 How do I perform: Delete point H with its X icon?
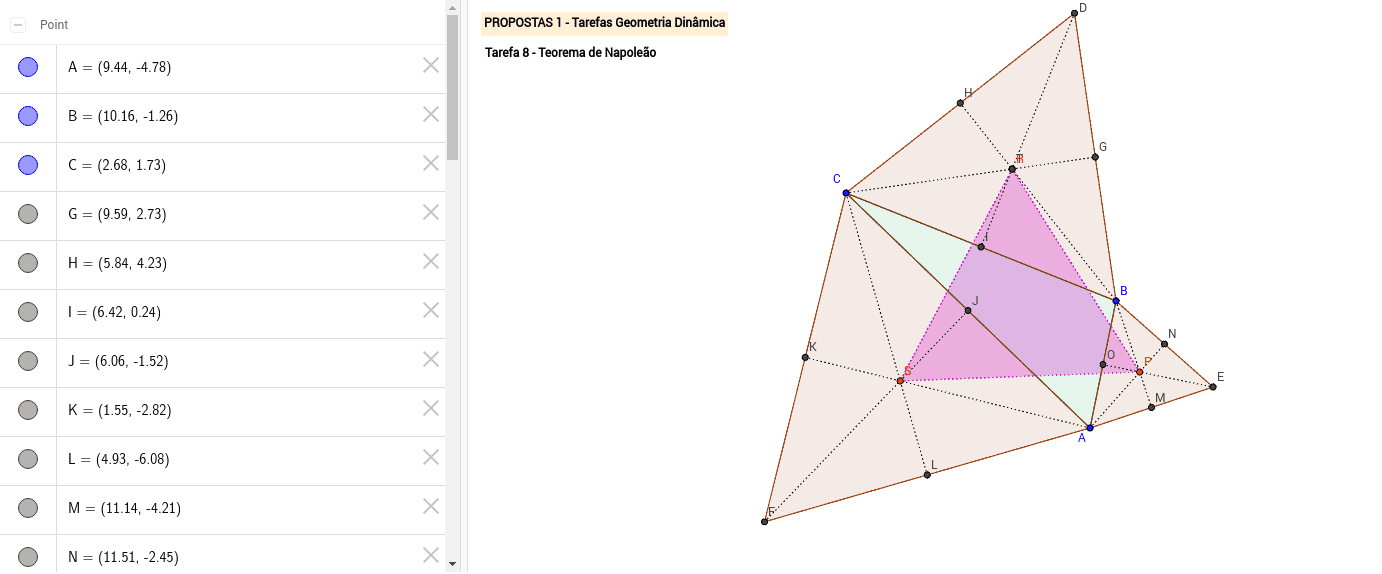point(431,261)
